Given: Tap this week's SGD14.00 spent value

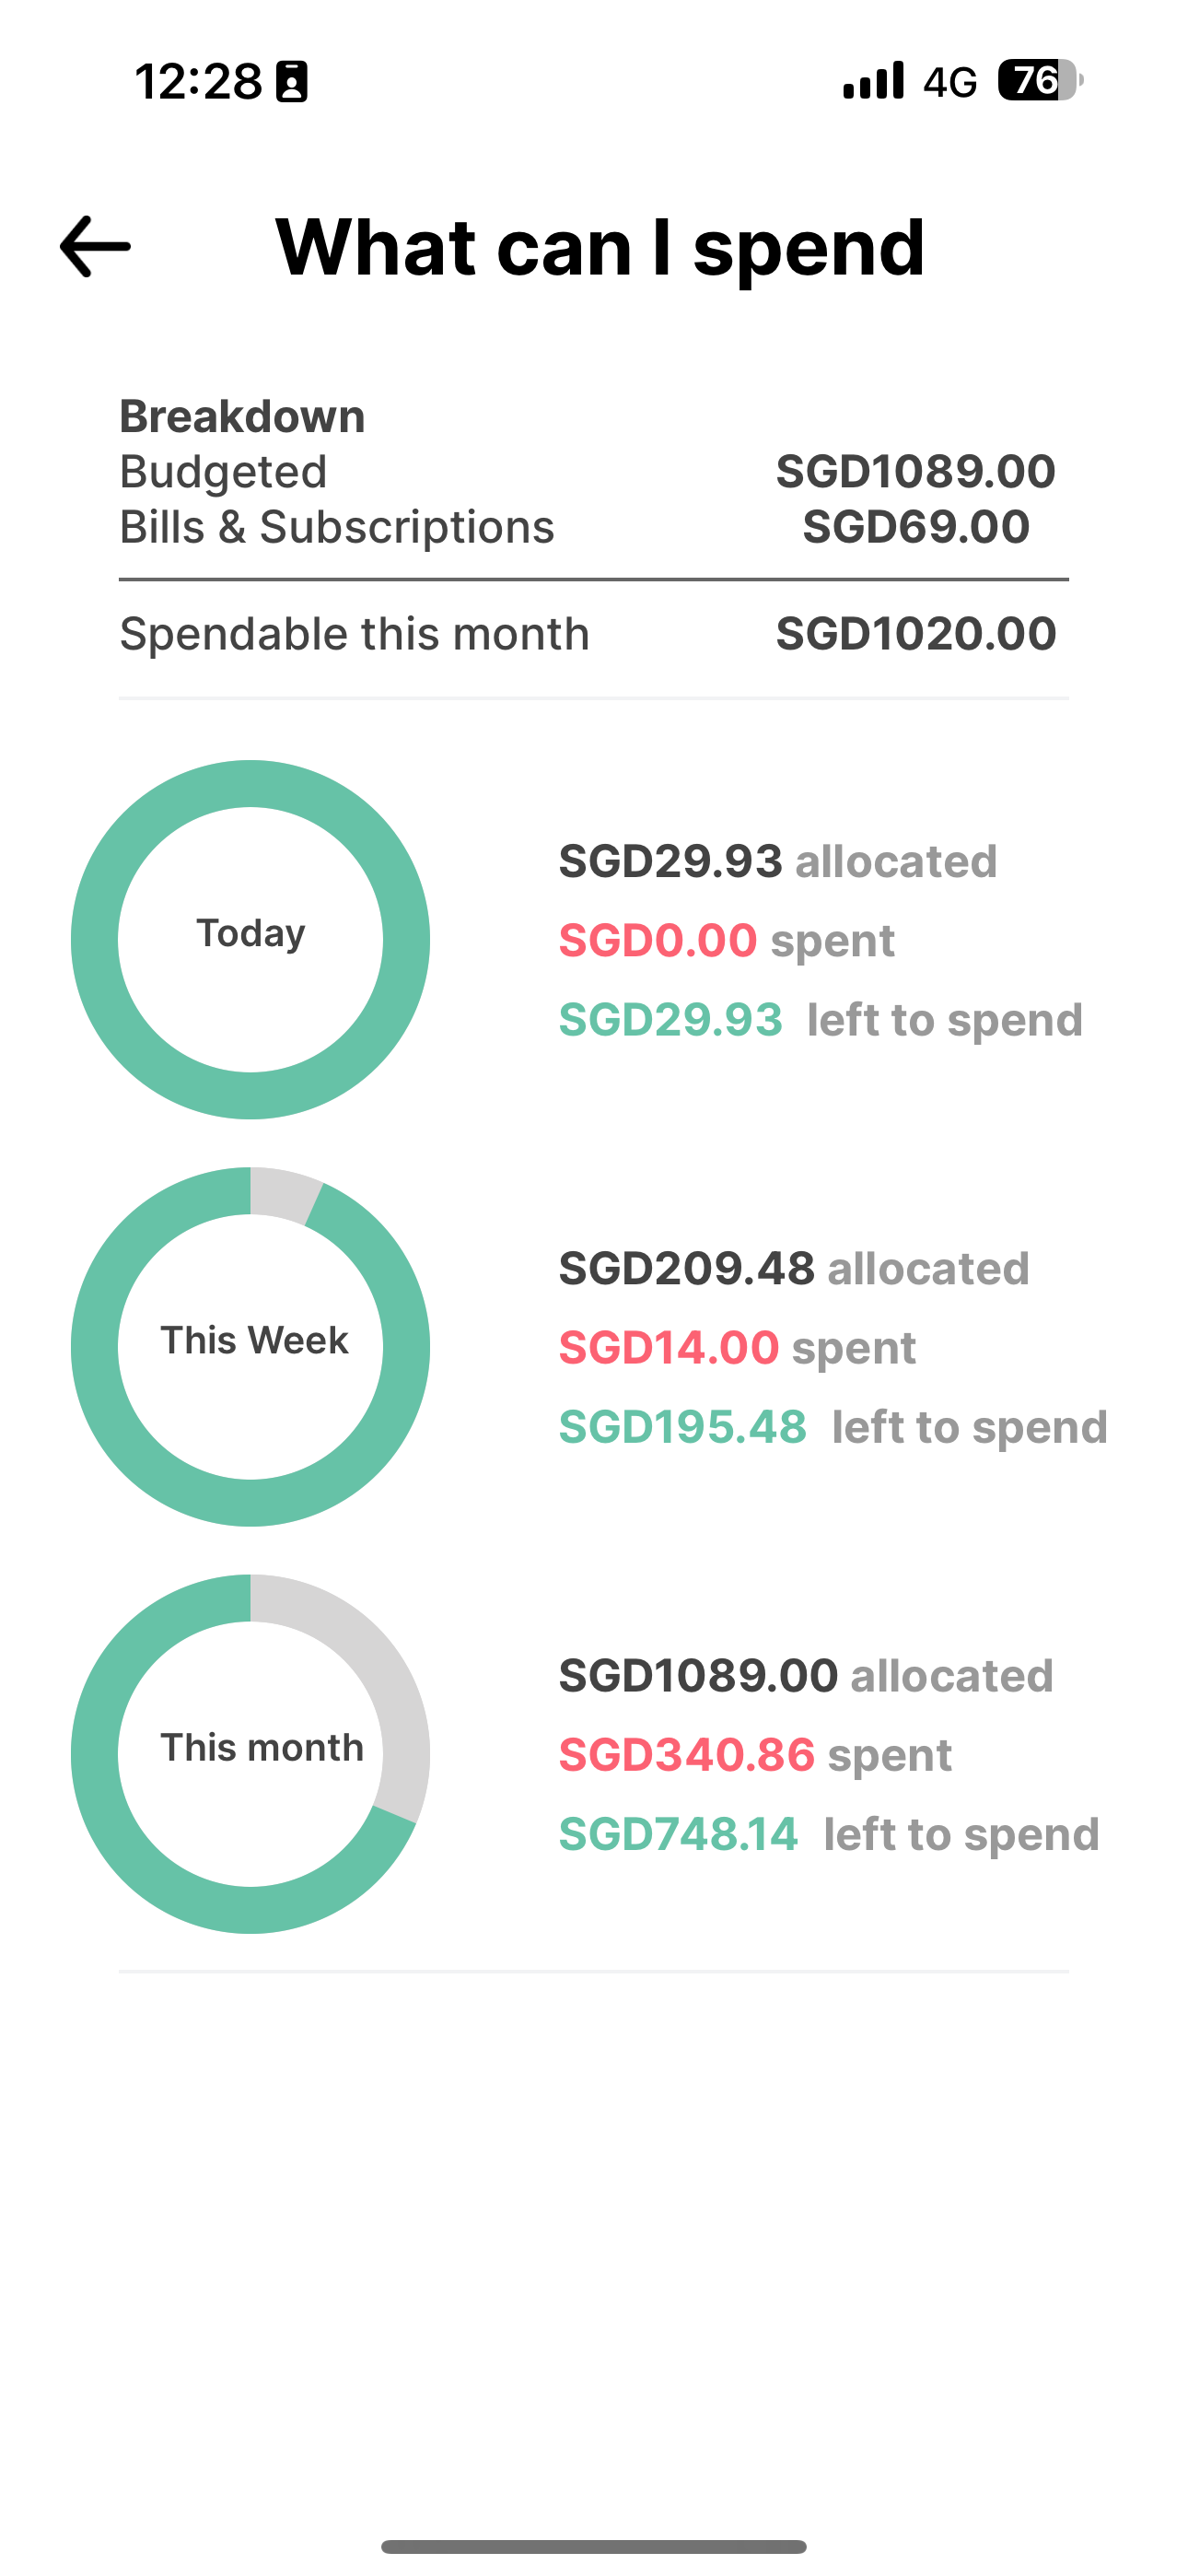Looking at the screenshot, I should [668, 1347].
